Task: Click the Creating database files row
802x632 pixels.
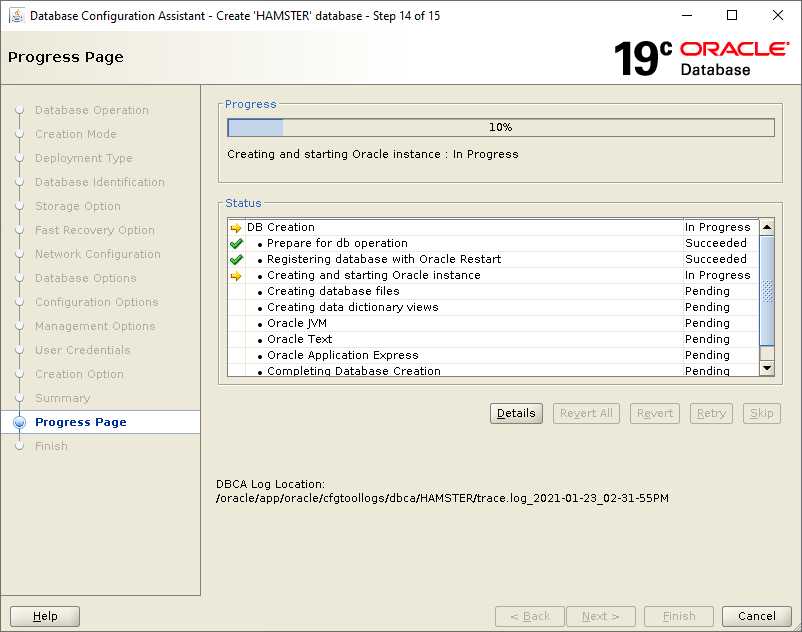Action: point(493,291)
